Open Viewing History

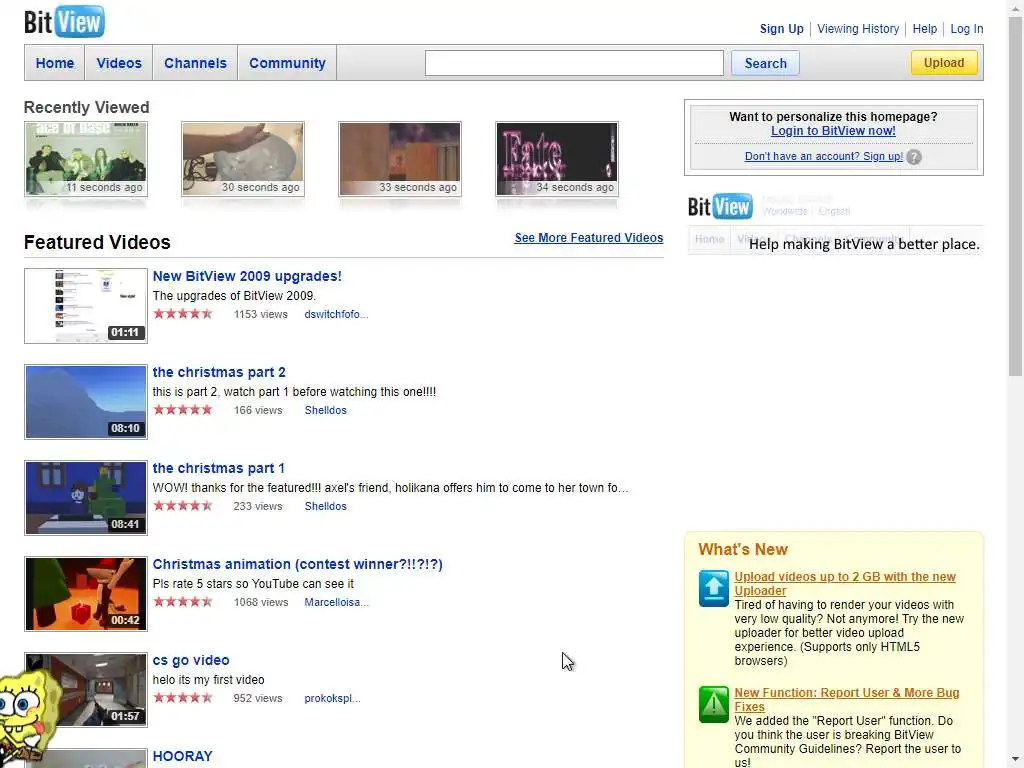click(857, 29)
